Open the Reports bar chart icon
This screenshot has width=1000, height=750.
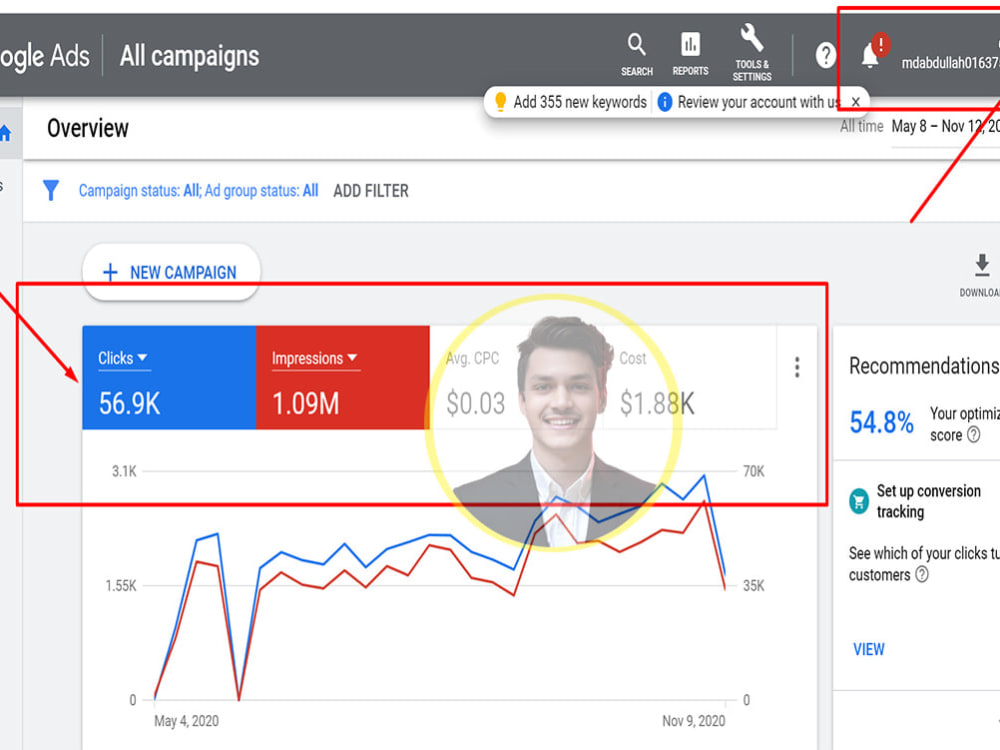coord(690,45)
